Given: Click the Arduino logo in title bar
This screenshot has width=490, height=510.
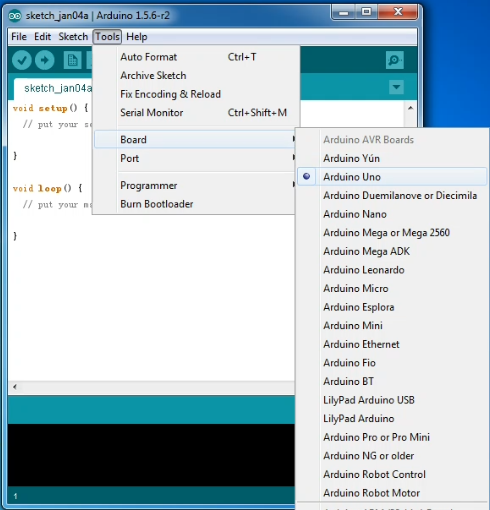Looking at the screenshot, I should point(15,16).
